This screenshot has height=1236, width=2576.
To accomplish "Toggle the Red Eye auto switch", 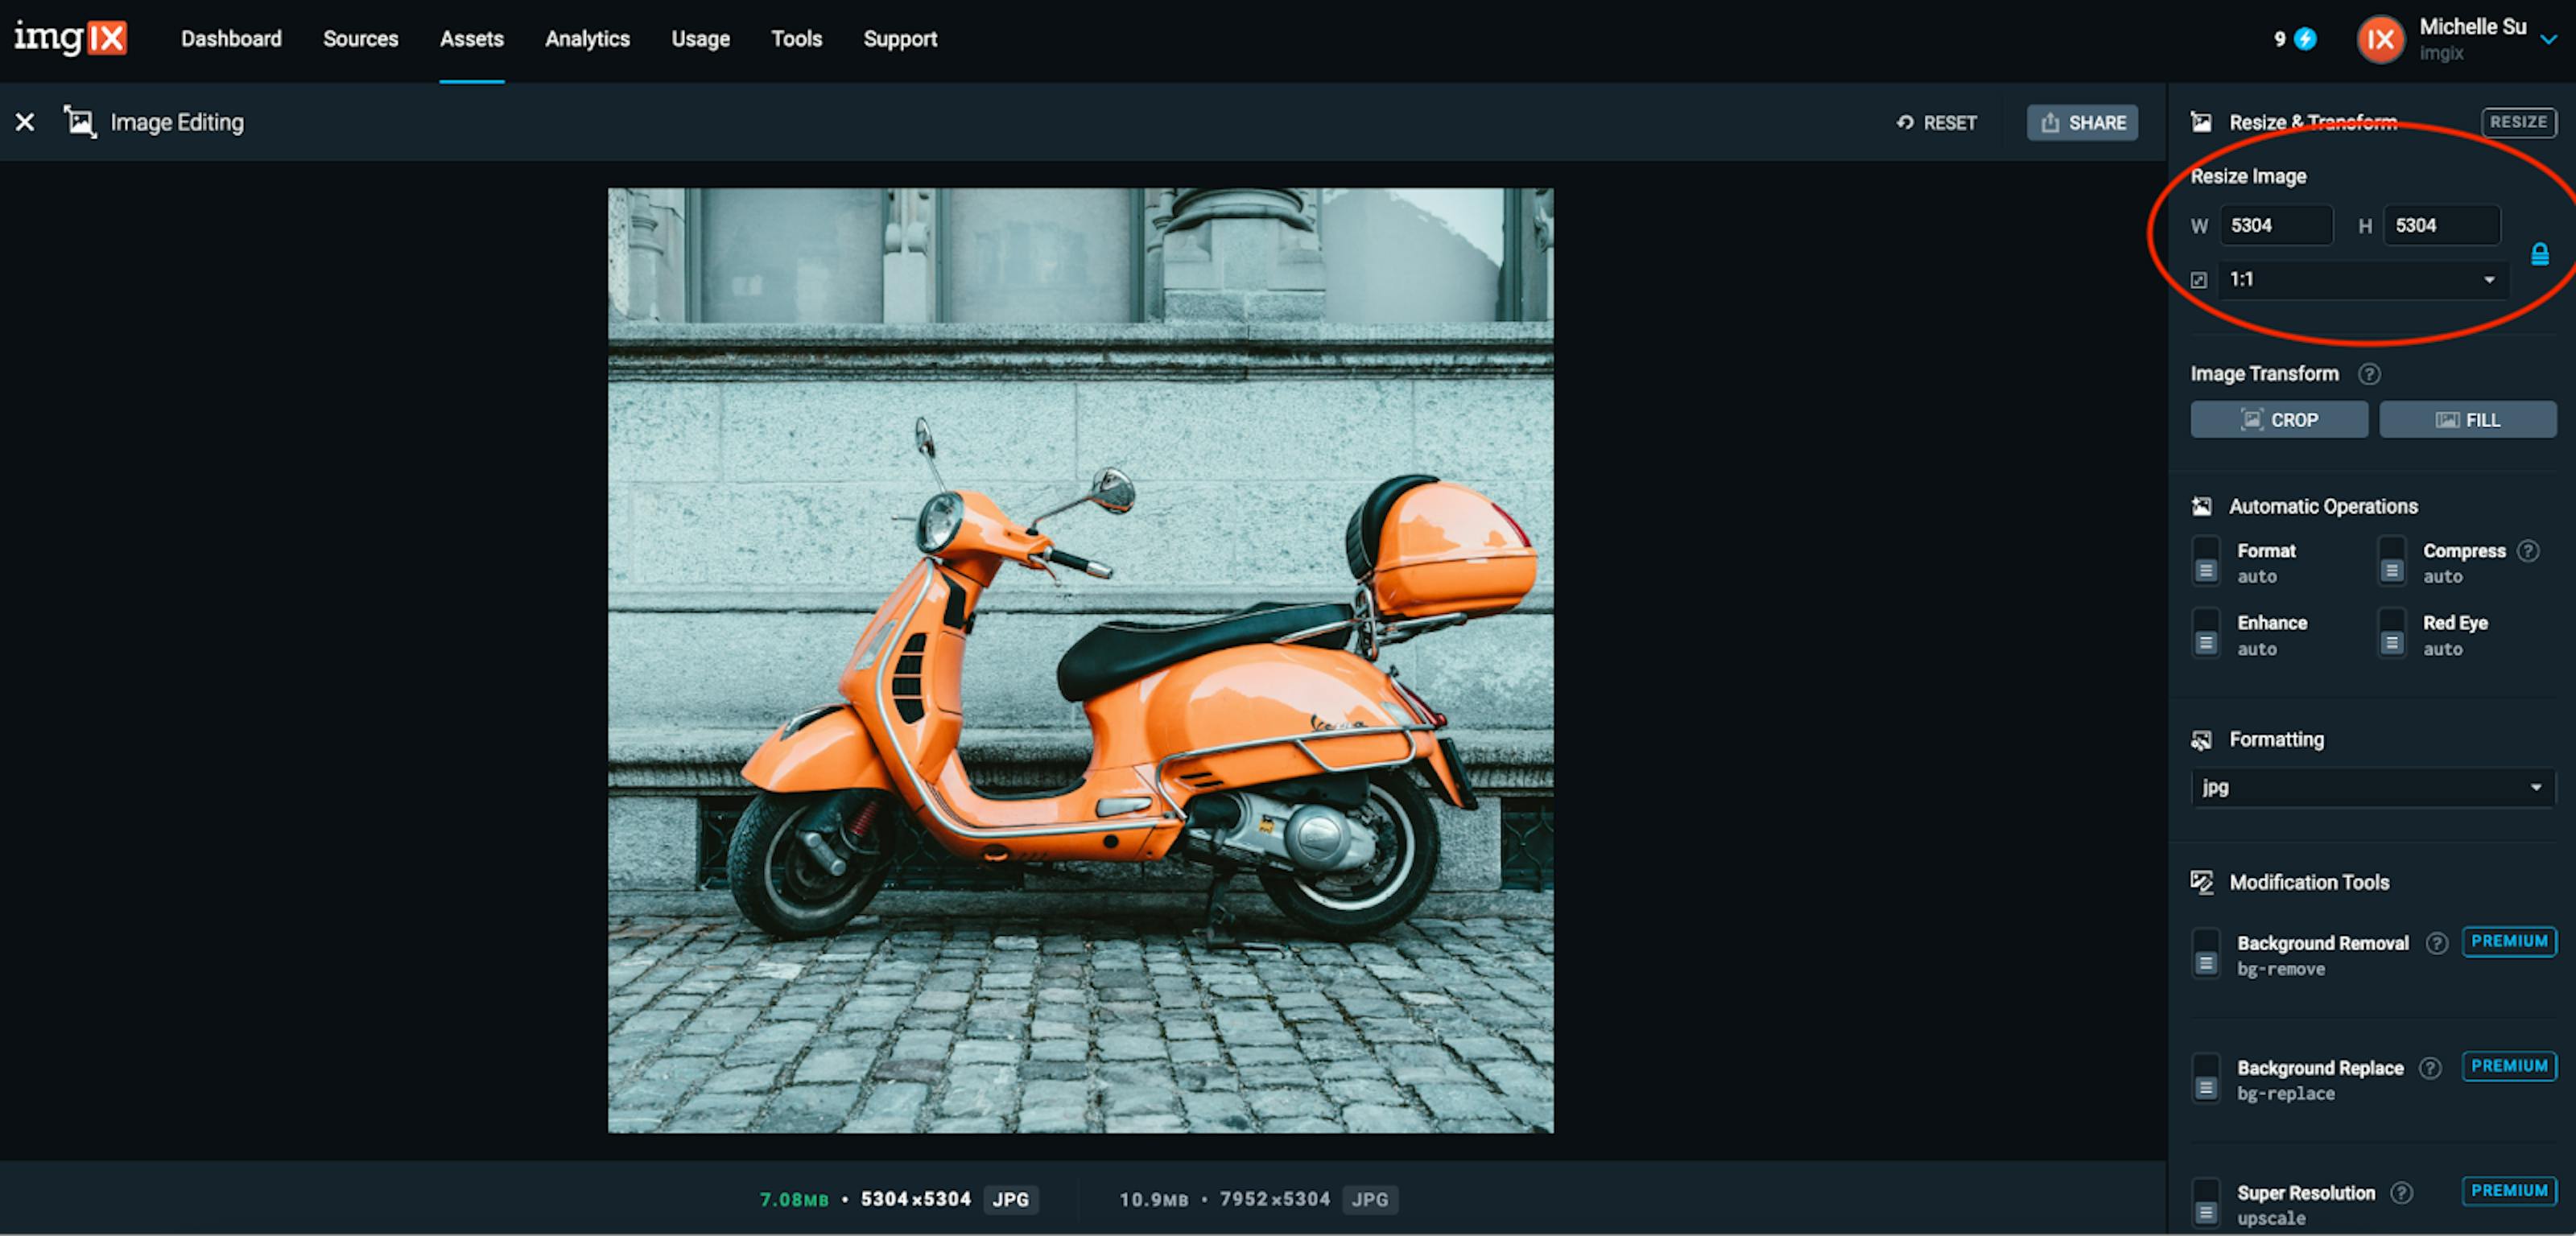I will click(2392, 633).
